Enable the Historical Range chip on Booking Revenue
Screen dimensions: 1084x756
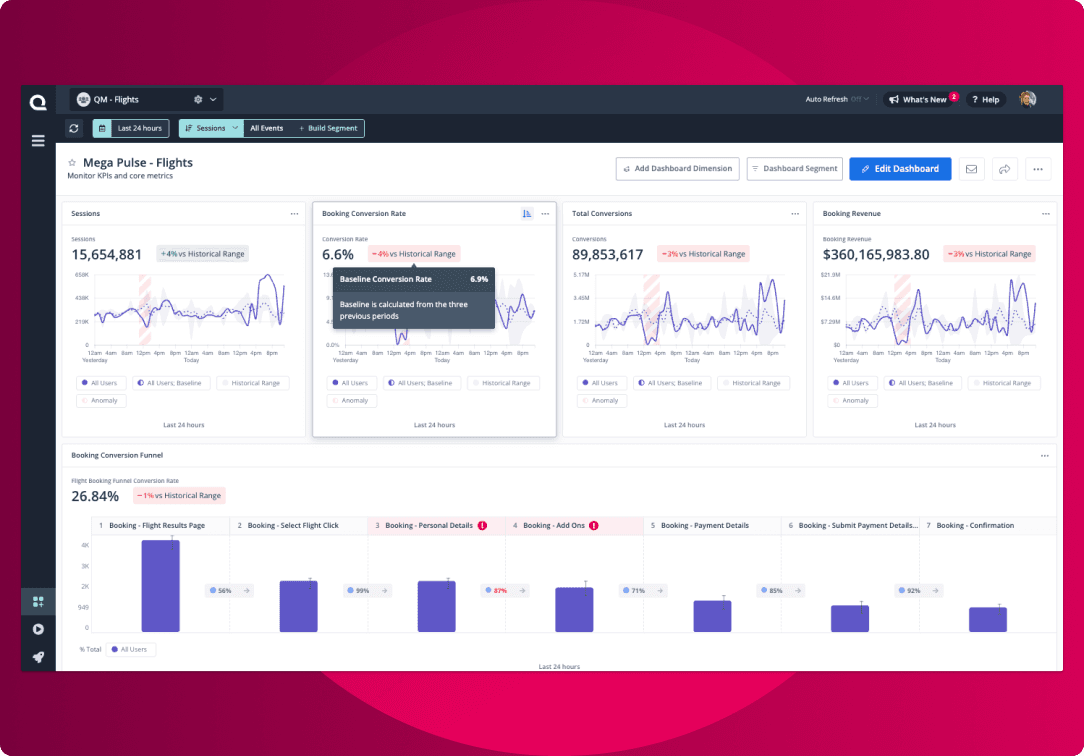click(x=1004, y=382)
